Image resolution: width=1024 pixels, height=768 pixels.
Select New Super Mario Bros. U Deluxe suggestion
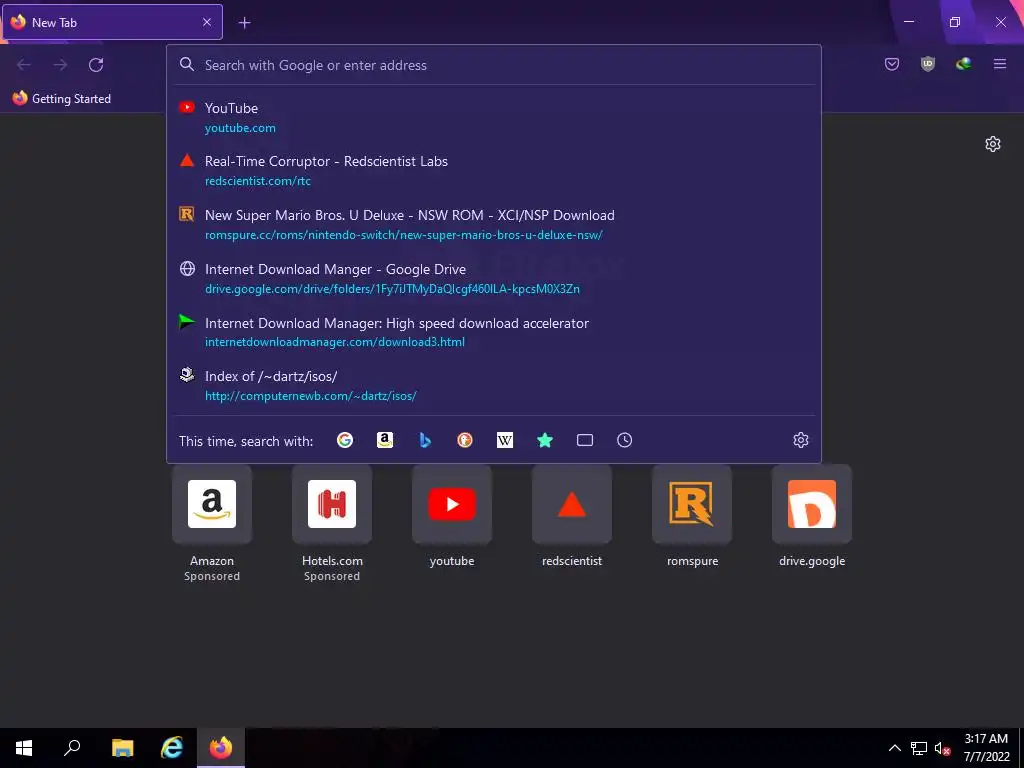pyautogui.click(x=494, y=225)
